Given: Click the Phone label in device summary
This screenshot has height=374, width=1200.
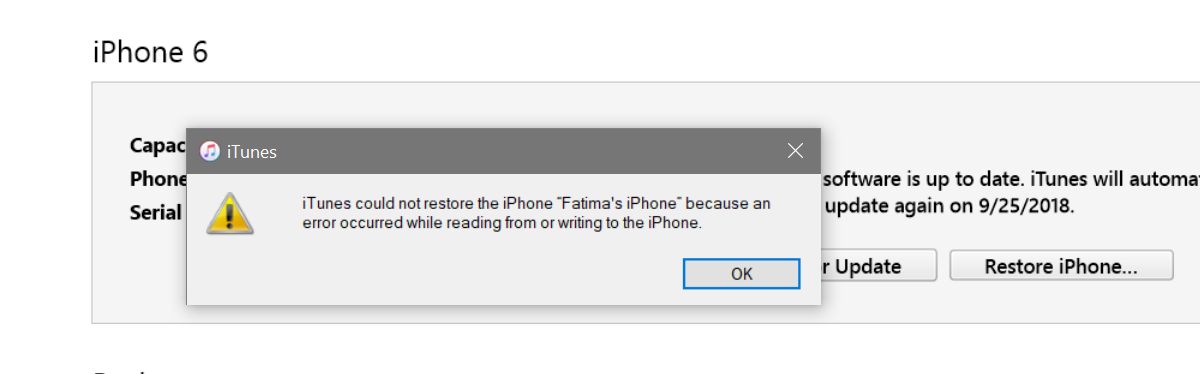Looking at the screenshot, I should (158, 179).
